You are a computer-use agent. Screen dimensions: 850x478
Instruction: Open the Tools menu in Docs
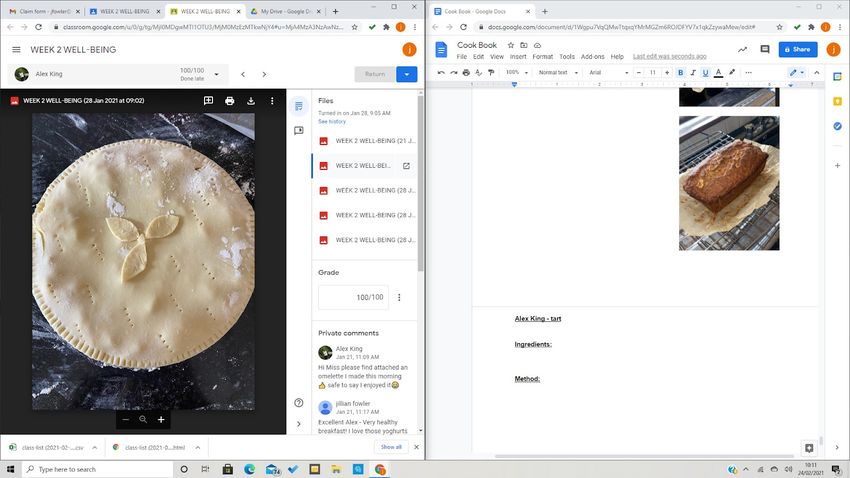tap(566, 56)
